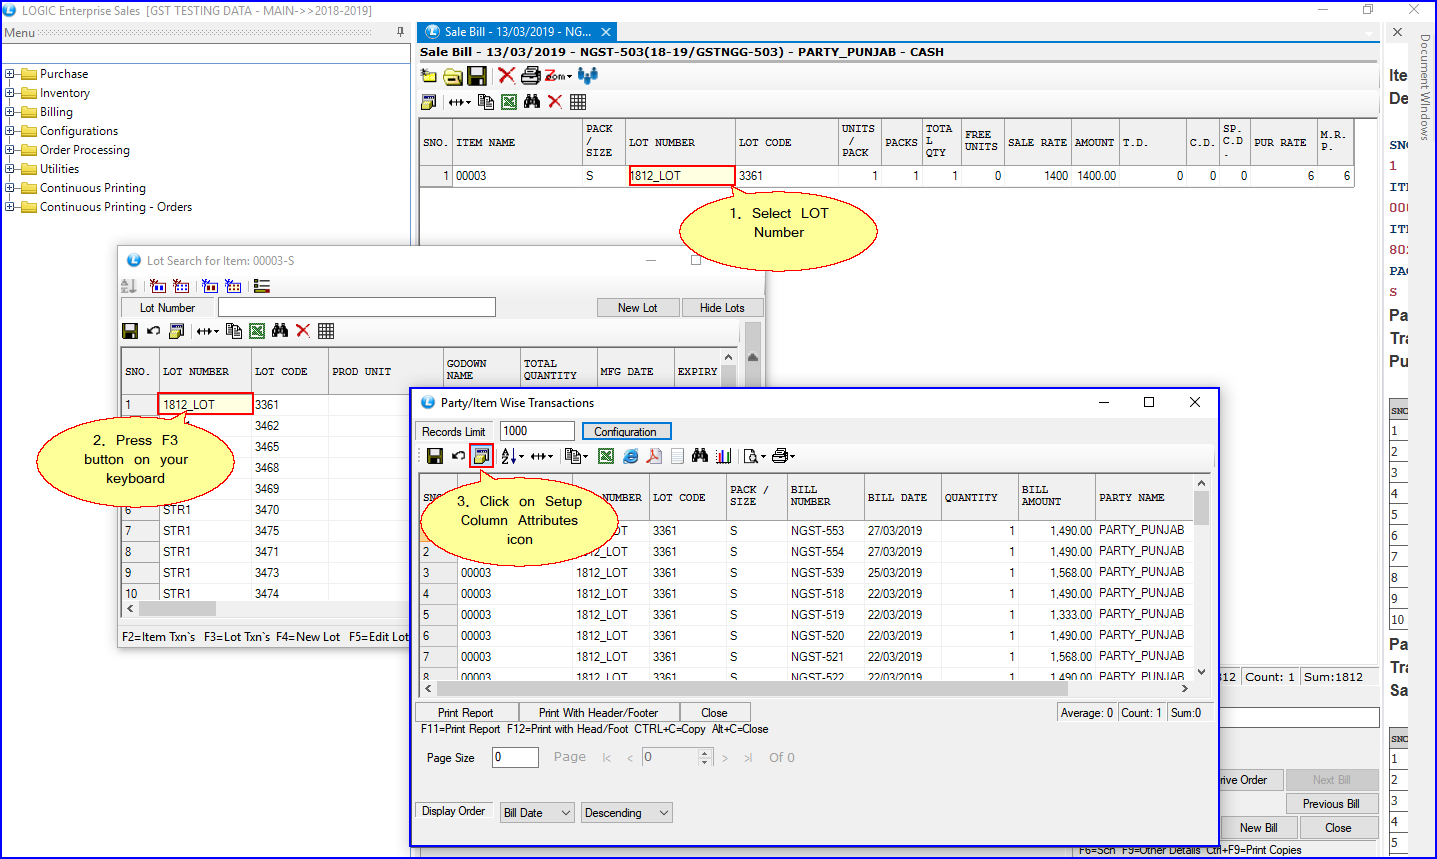The width and height of the screenshot is (1437, 859).
Task: Expand the Billing menu folder
Action: point(10,112)
